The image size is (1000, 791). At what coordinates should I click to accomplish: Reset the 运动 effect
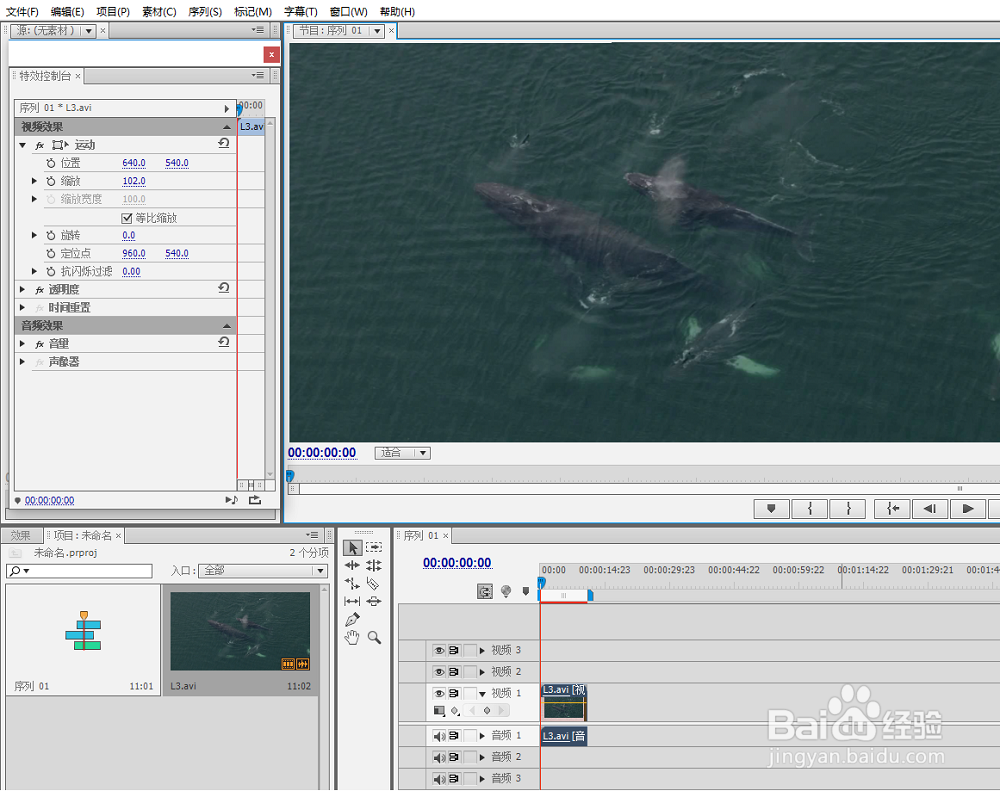click(x=224, y=144)
